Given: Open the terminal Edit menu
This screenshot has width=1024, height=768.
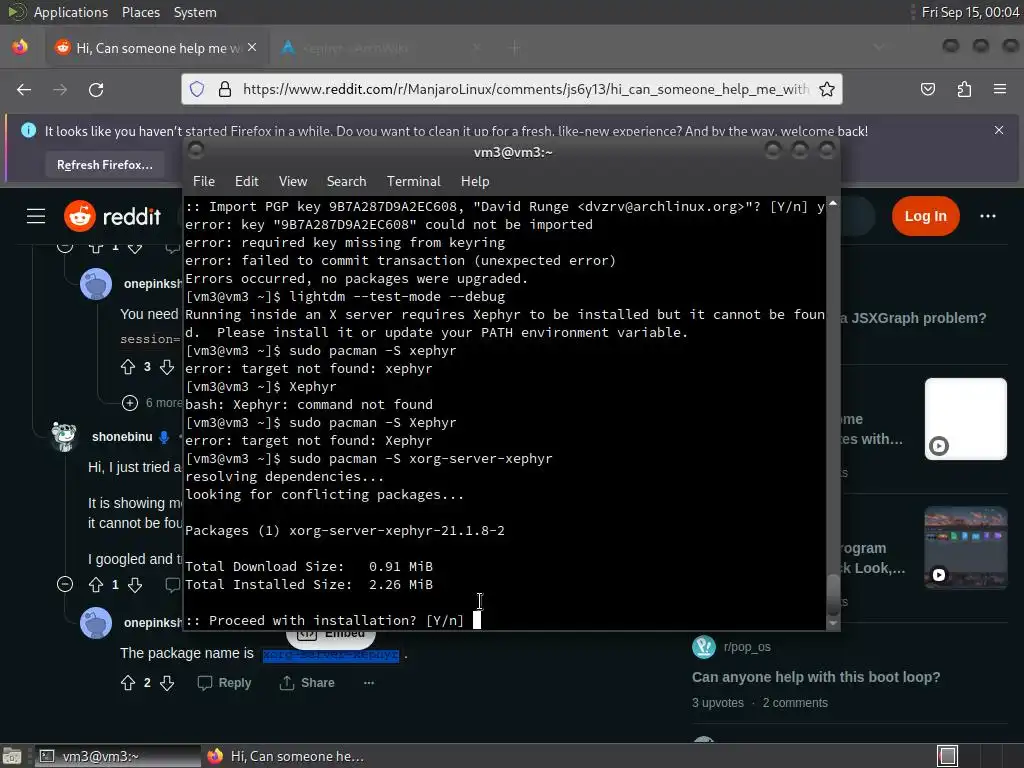Looking at the screenshot, I should tap(247, 182).
